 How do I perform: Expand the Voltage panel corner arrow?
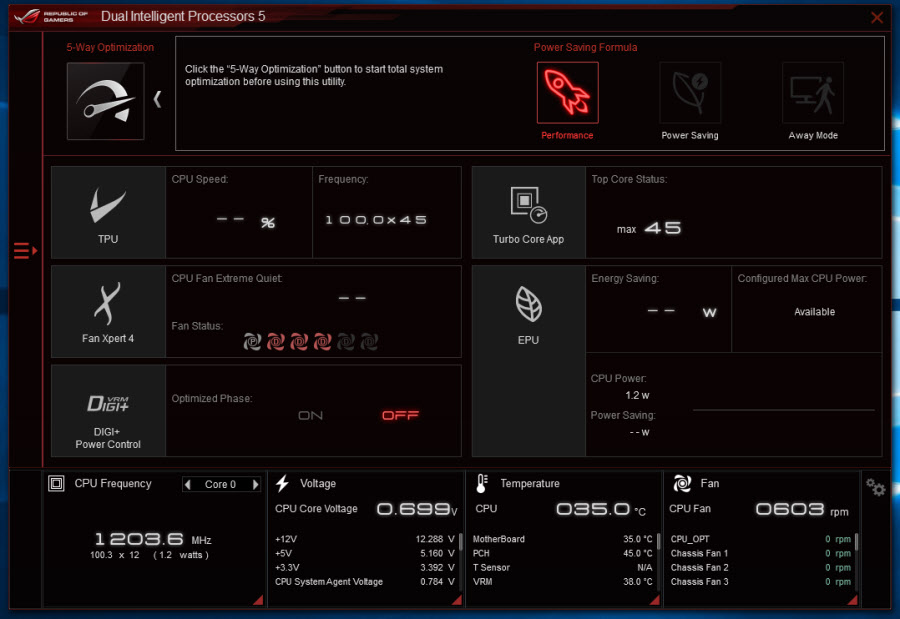[457, 600]
